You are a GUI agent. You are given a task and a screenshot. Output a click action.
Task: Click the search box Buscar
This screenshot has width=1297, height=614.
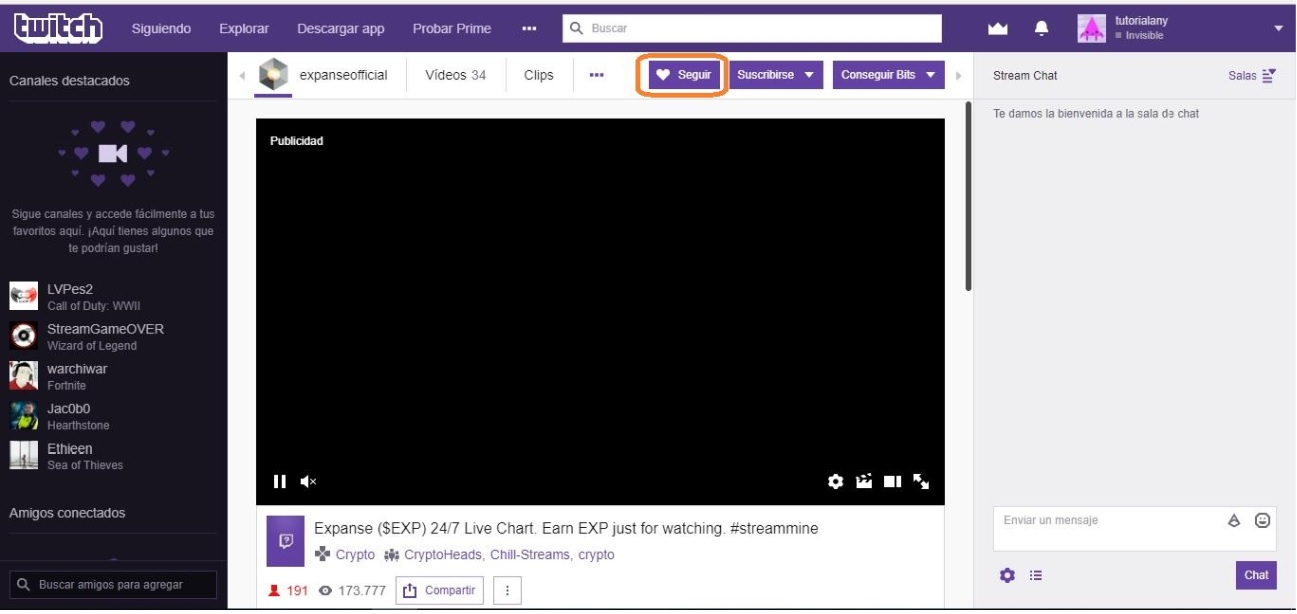tap(752, 28)
